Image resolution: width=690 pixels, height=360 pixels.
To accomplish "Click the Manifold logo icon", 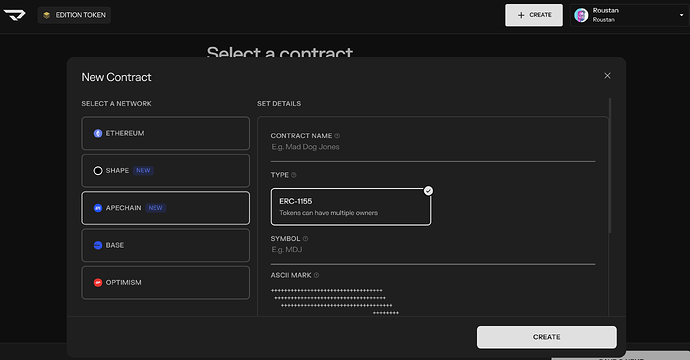I will coord(15,15).
